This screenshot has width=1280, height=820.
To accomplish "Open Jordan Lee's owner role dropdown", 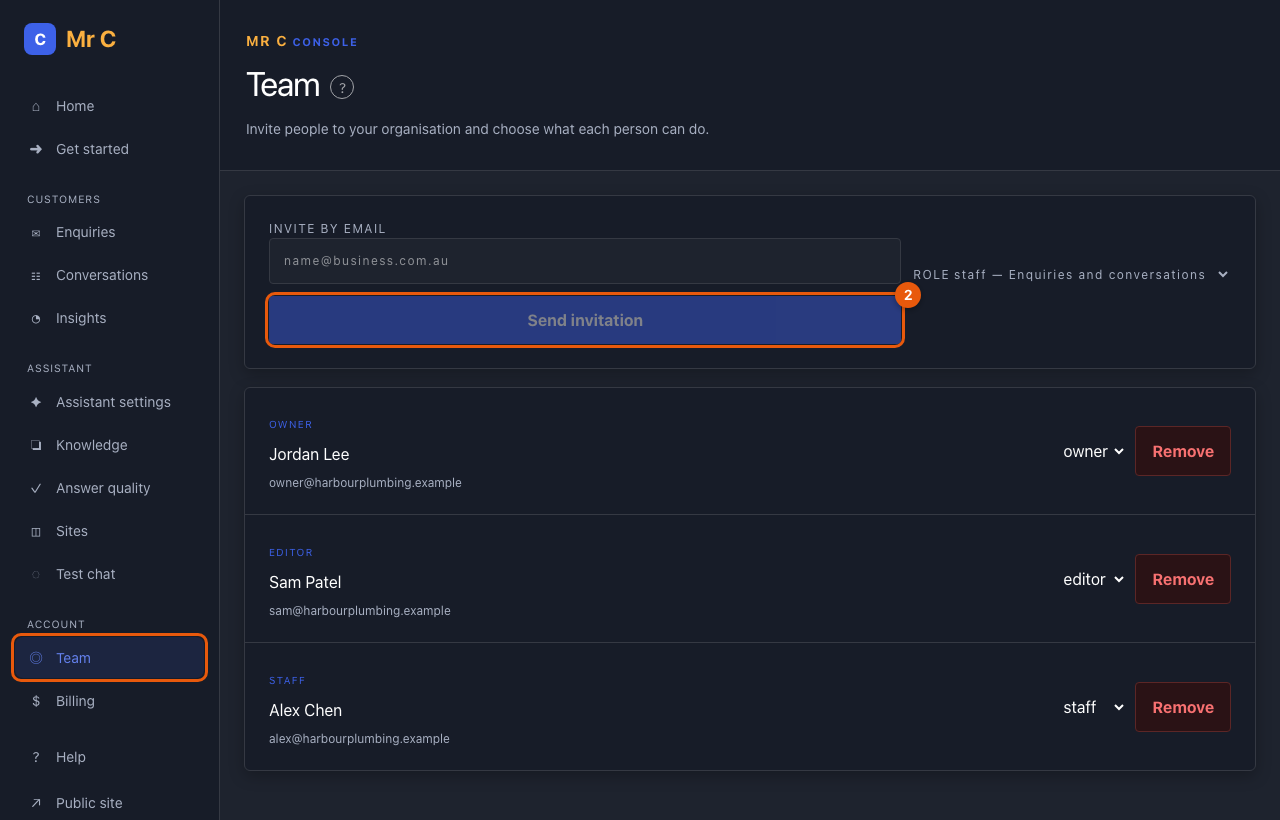I will click(x=1094, y=451).
